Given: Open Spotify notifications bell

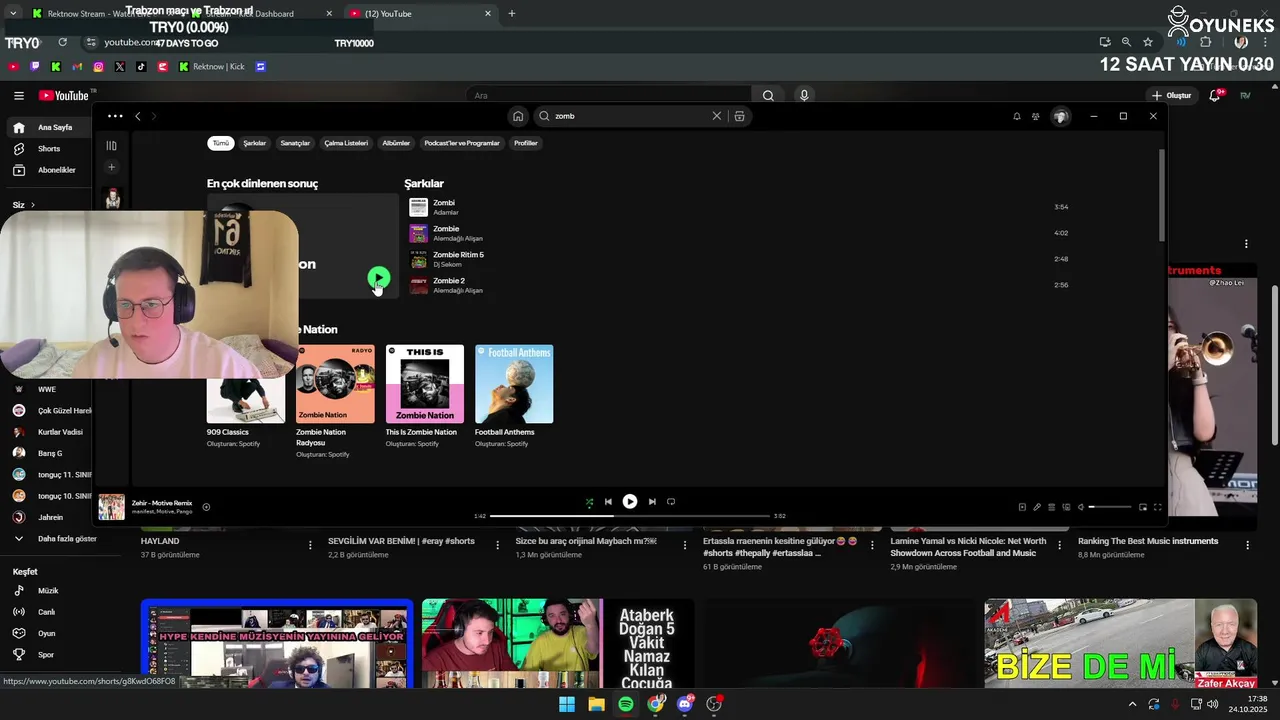Looking at the screenshot, I should (x=1017, y=116).
